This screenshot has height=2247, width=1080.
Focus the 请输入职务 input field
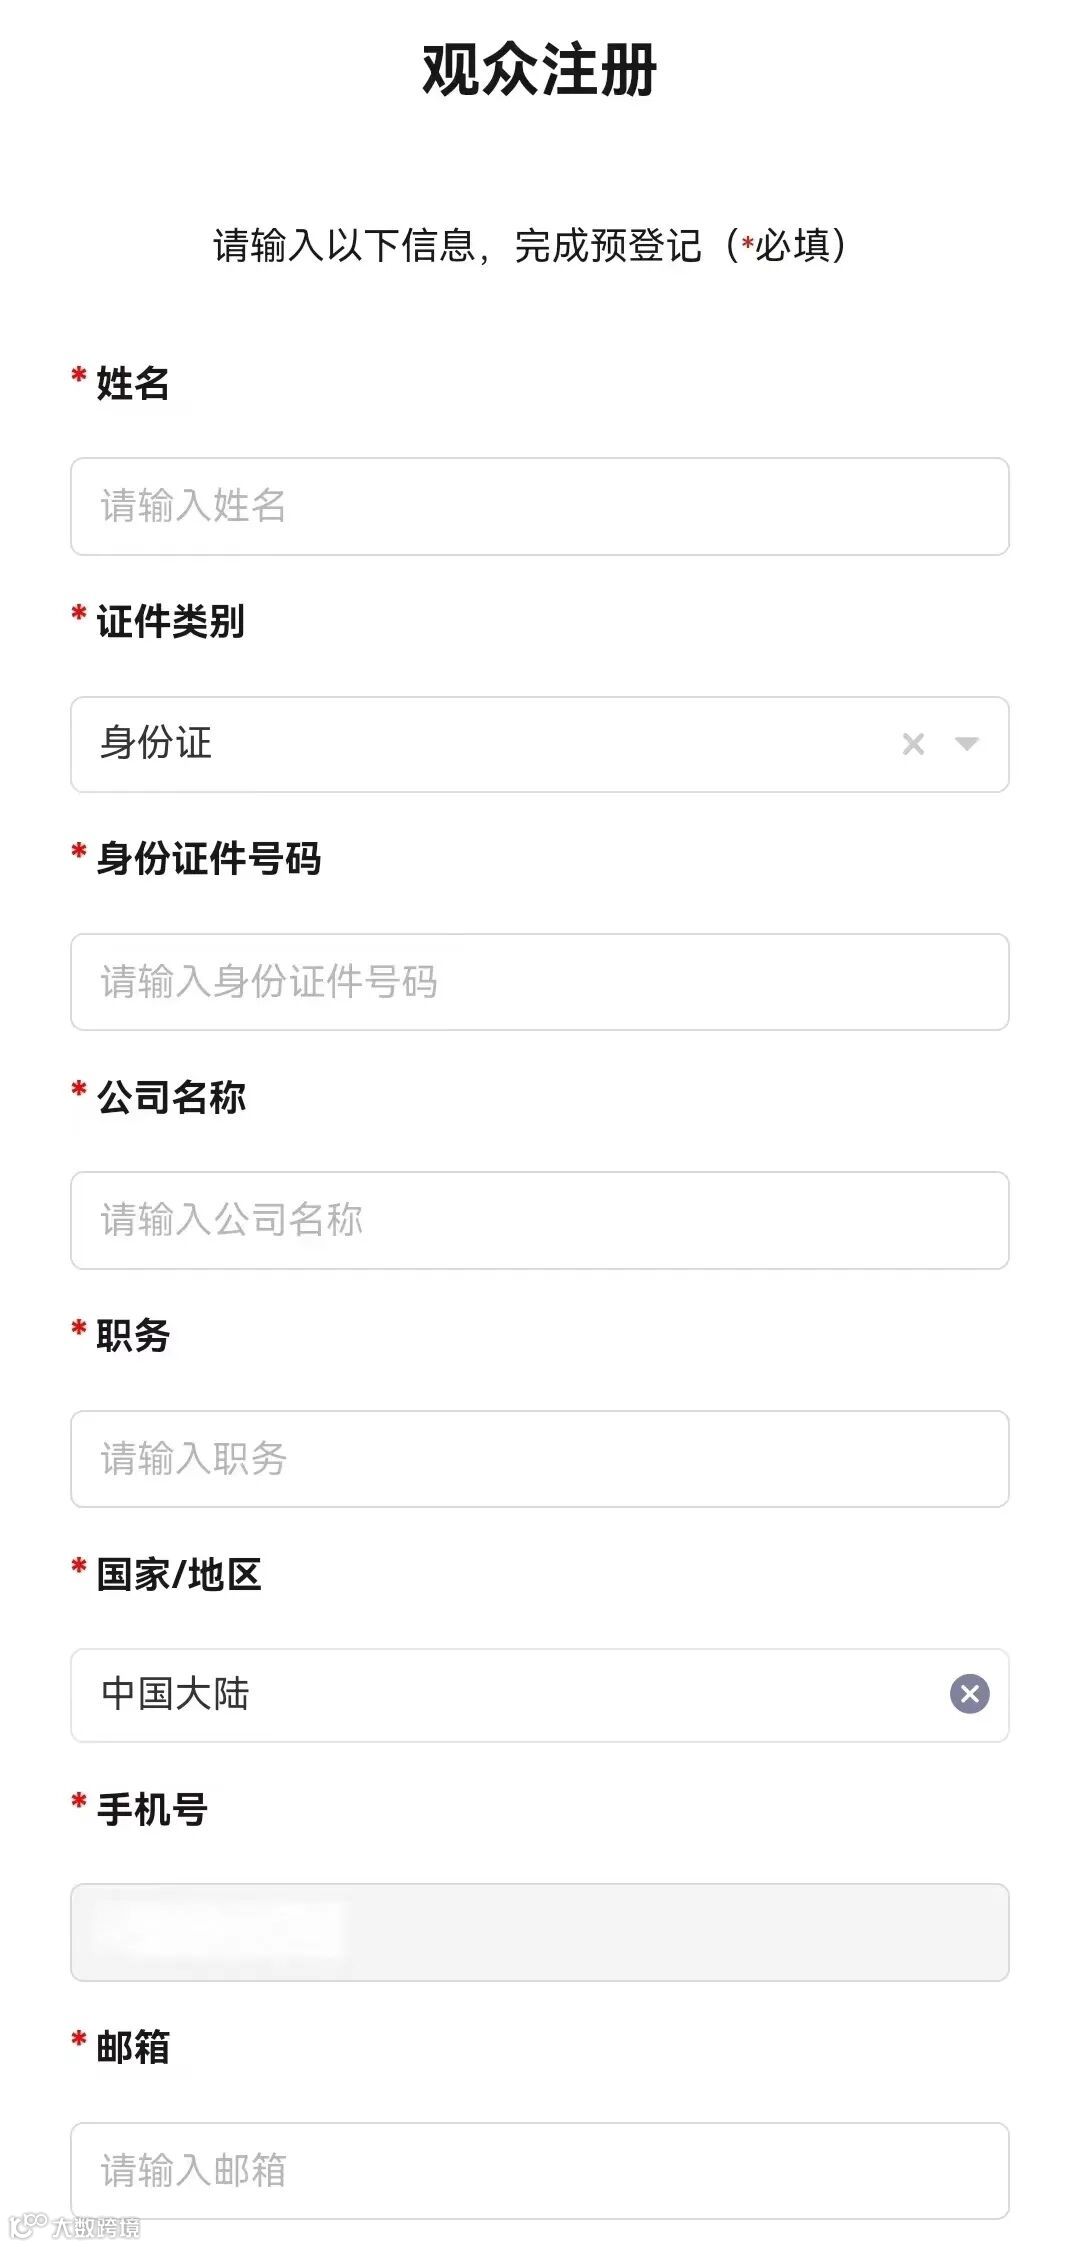(x=540, y=1459)
